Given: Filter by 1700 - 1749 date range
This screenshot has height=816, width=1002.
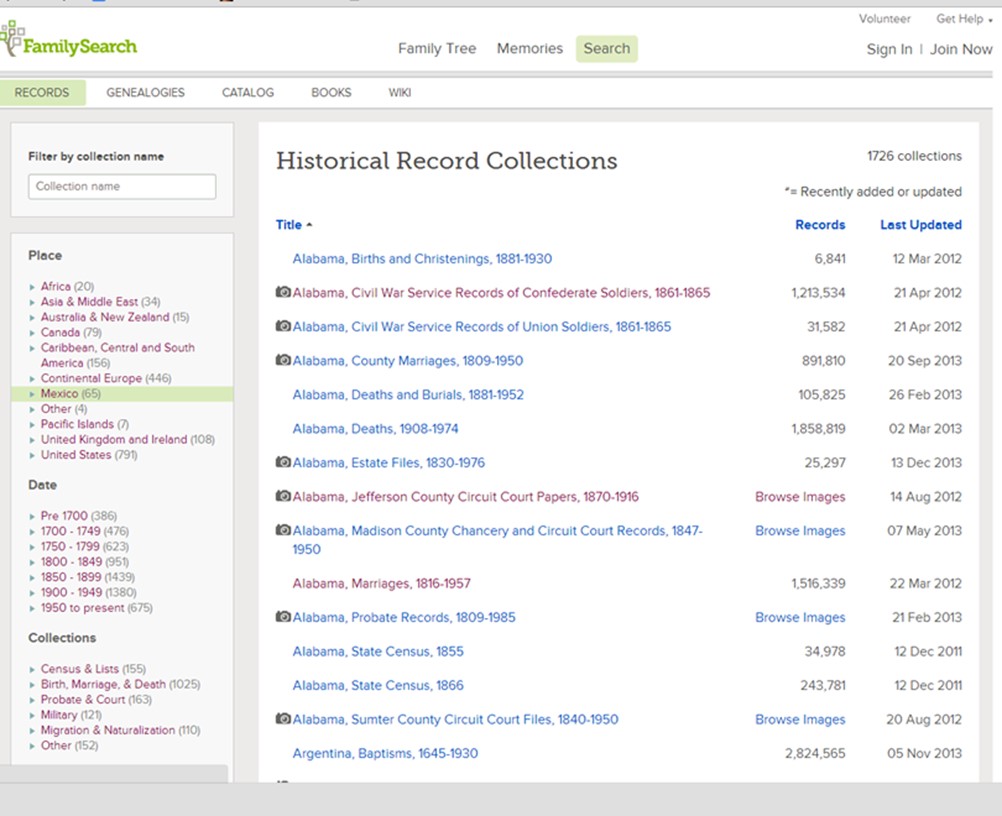Looking at the screenshot, I should coord(85,531).
